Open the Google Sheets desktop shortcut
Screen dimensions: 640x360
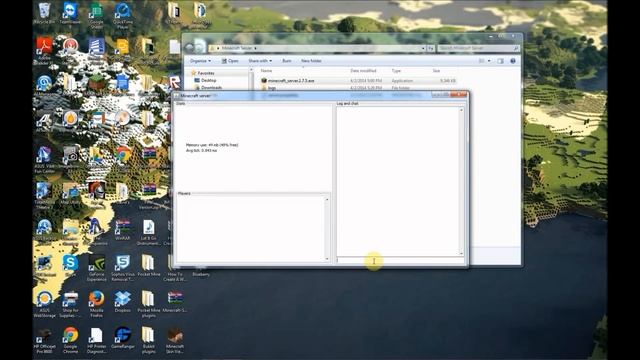pos(96,15)
